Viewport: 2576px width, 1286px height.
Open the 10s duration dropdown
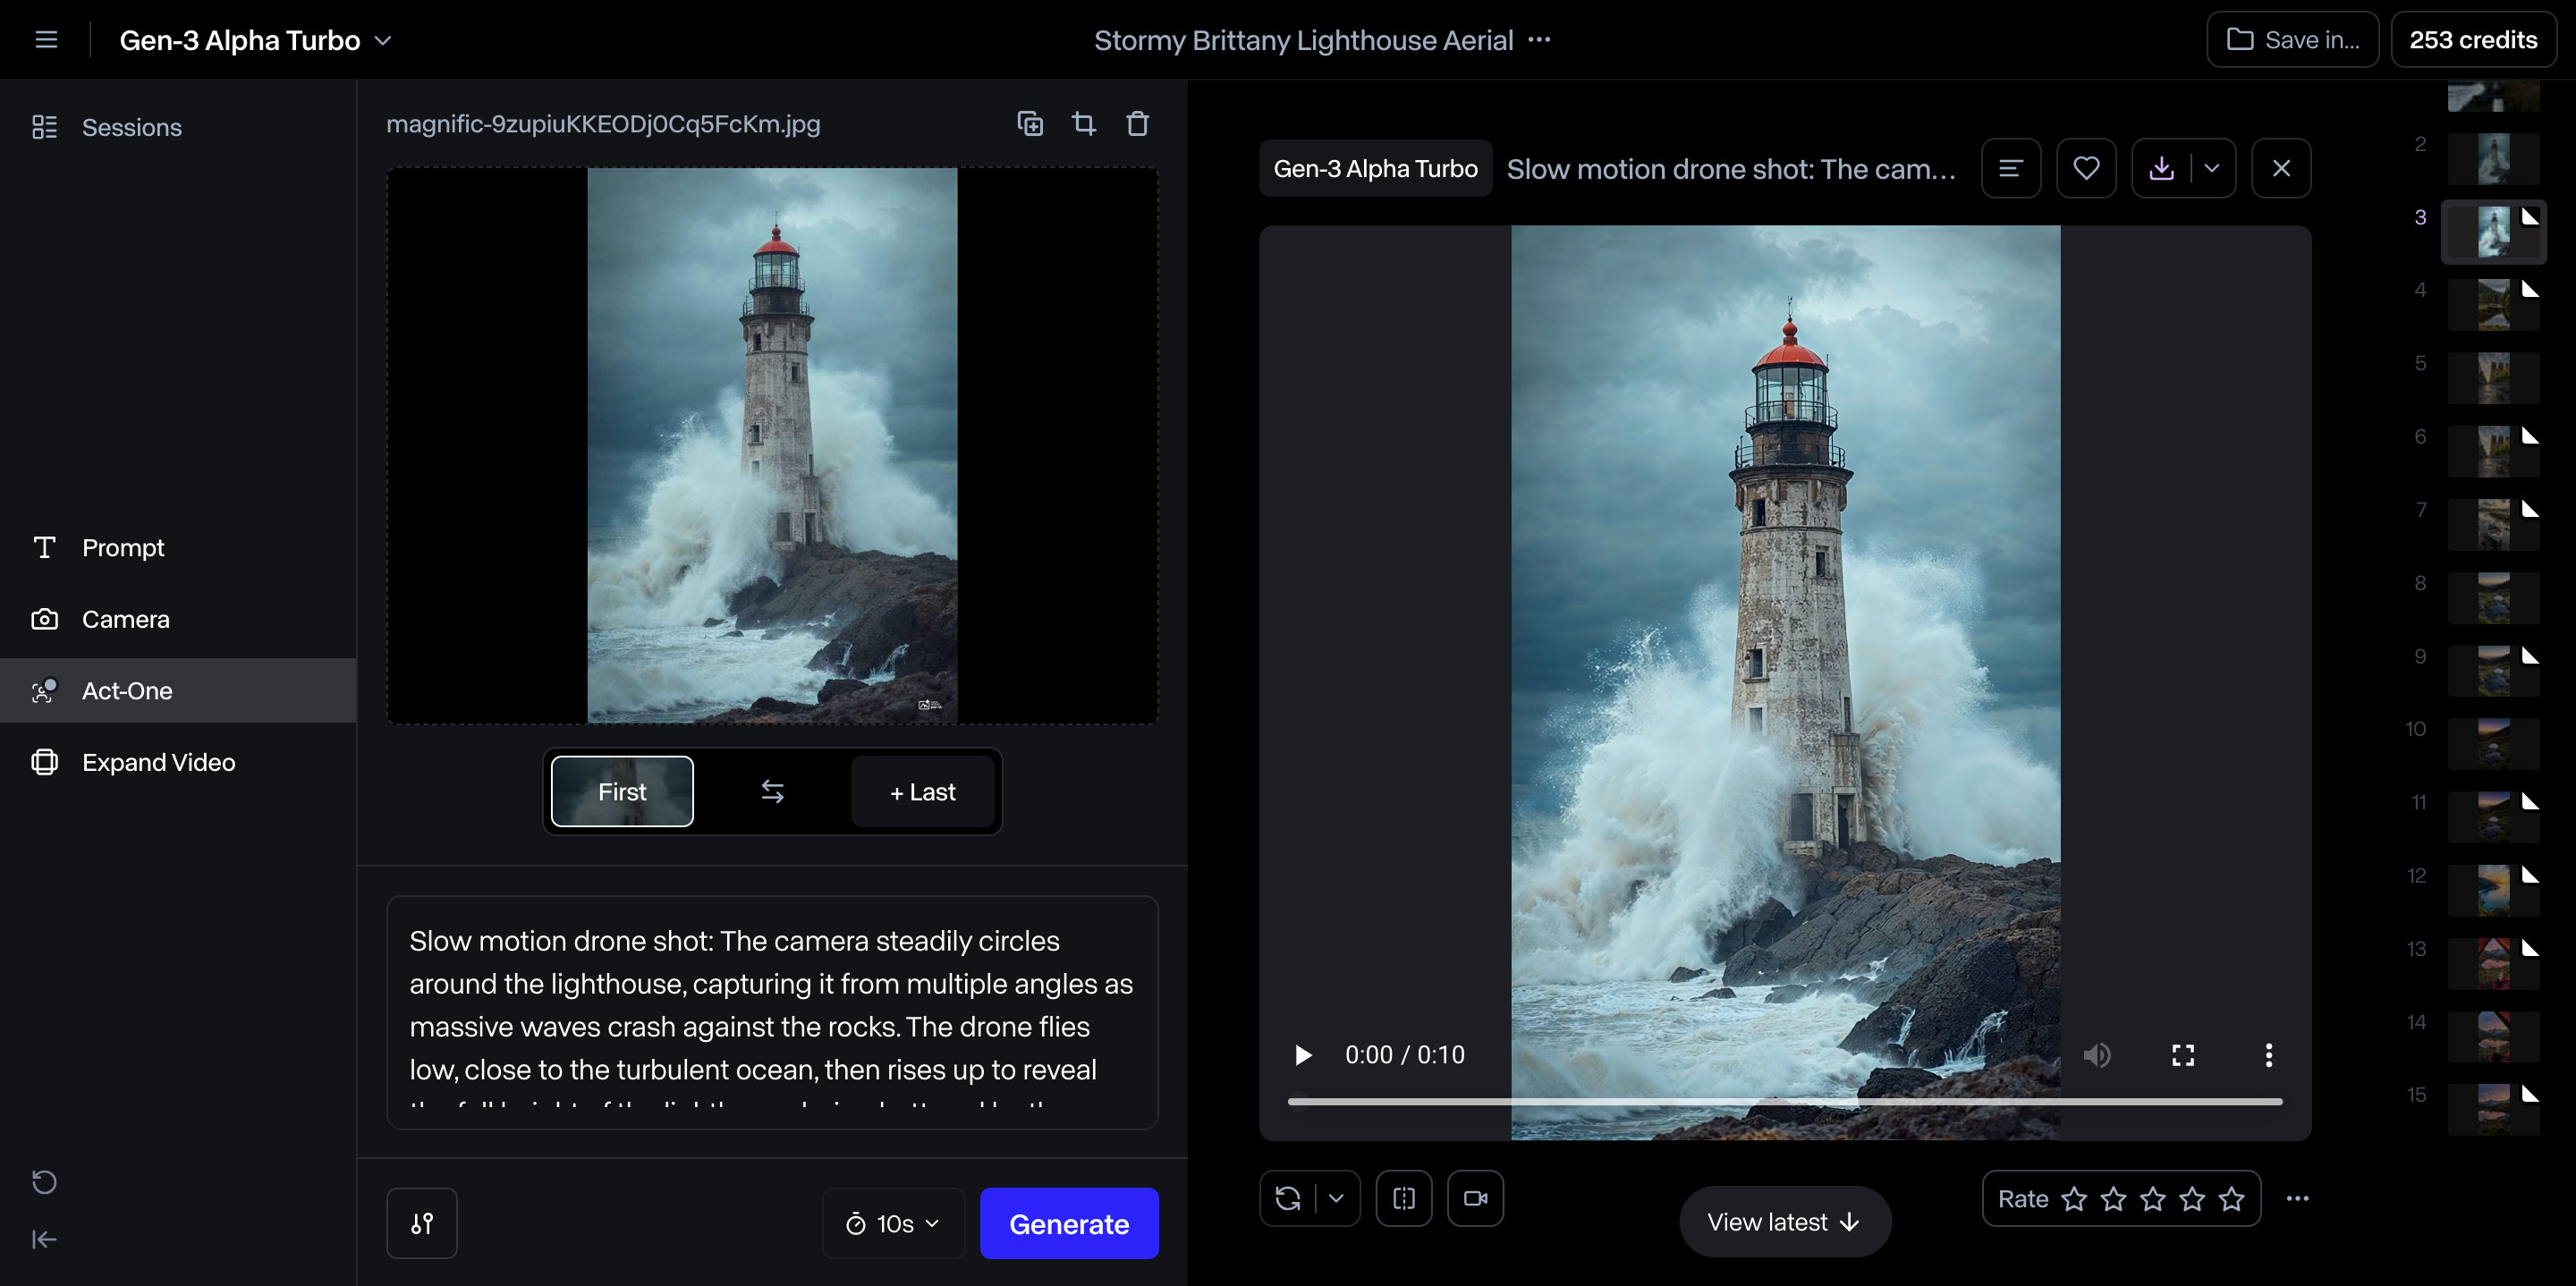pos(893,1223)
